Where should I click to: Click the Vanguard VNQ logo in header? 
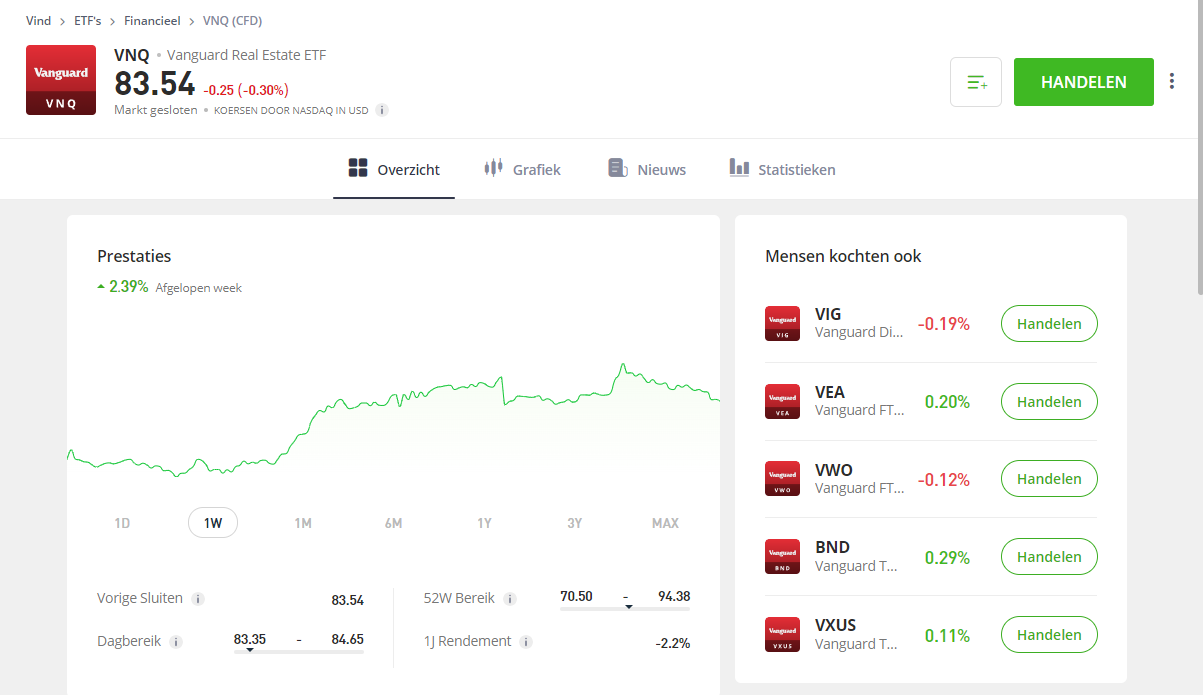(61, 80)
